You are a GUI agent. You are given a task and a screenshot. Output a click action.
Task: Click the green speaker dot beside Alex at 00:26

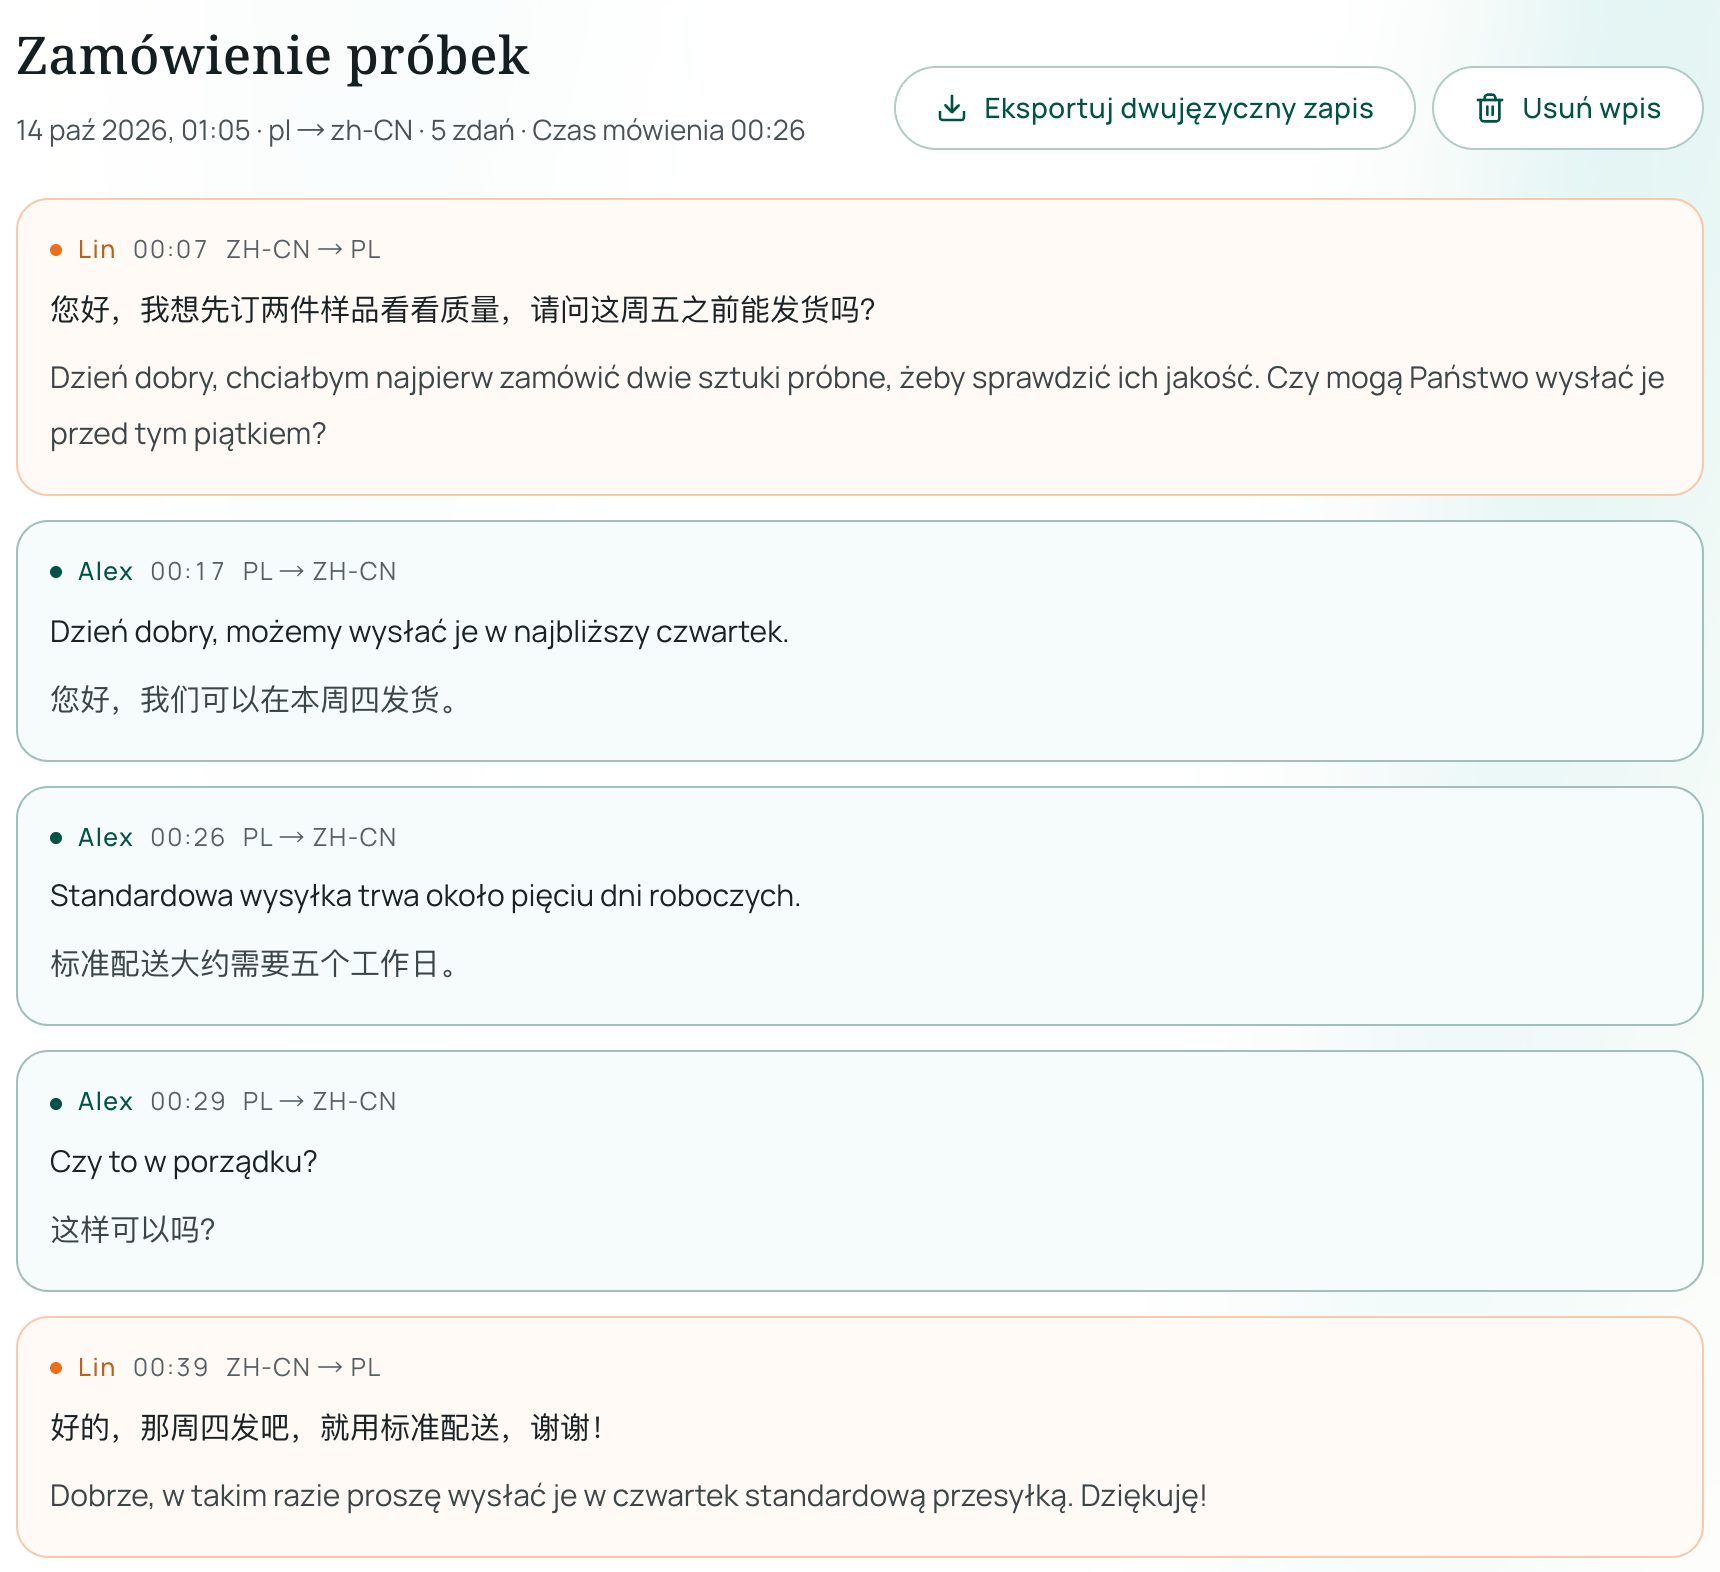tap(56, 838)
